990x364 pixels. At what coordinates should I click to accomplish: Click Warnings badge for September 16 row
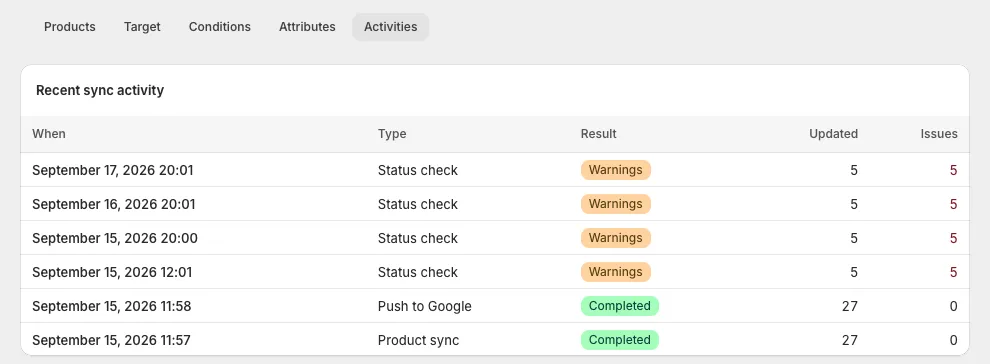[x=616, y=204]
